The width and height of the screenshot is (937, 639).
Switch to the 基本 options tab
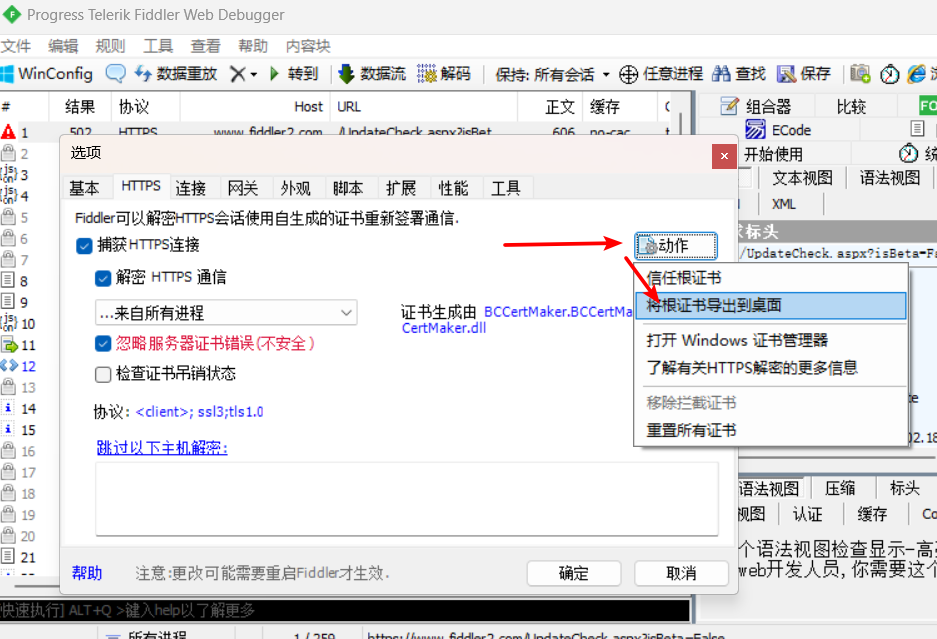[x=84, y=188]
